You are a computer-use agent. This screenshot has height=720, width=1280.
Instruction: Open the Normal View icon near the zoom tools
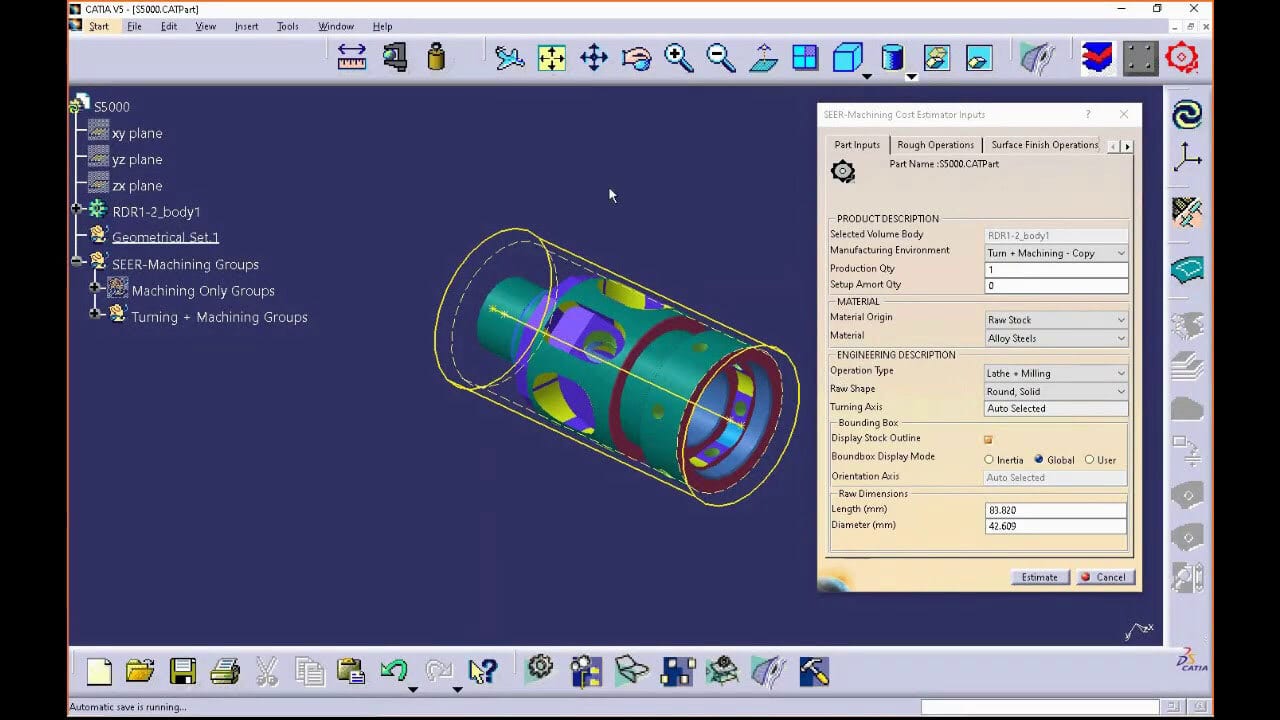pyautogui.click(x=763, y=57)
